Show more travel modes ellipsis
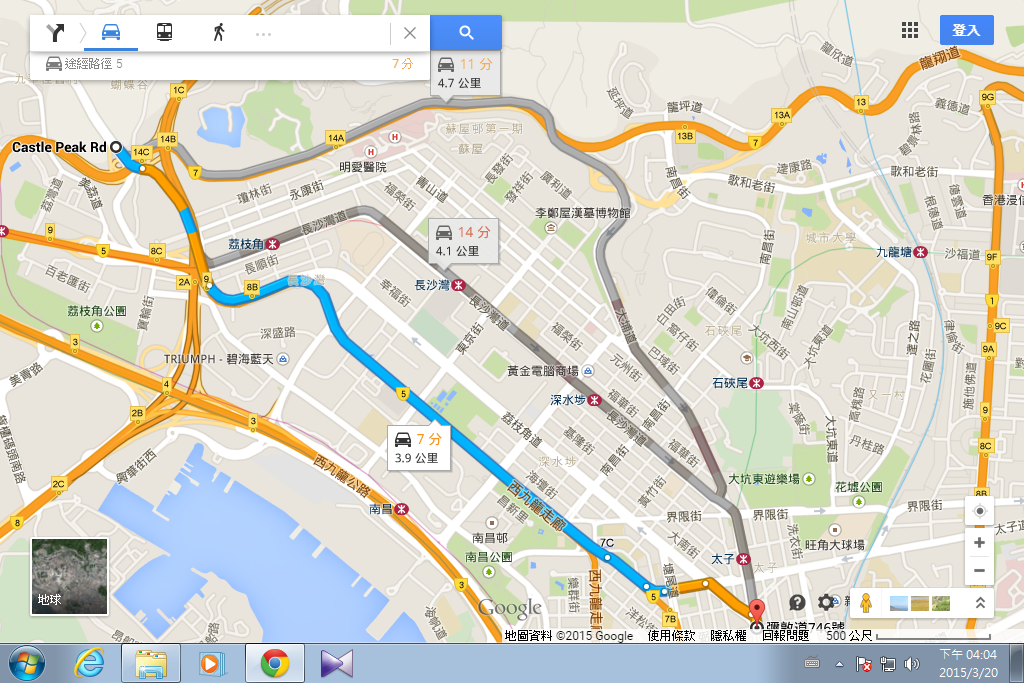The image size is (1024, 683). coord(263,34)
